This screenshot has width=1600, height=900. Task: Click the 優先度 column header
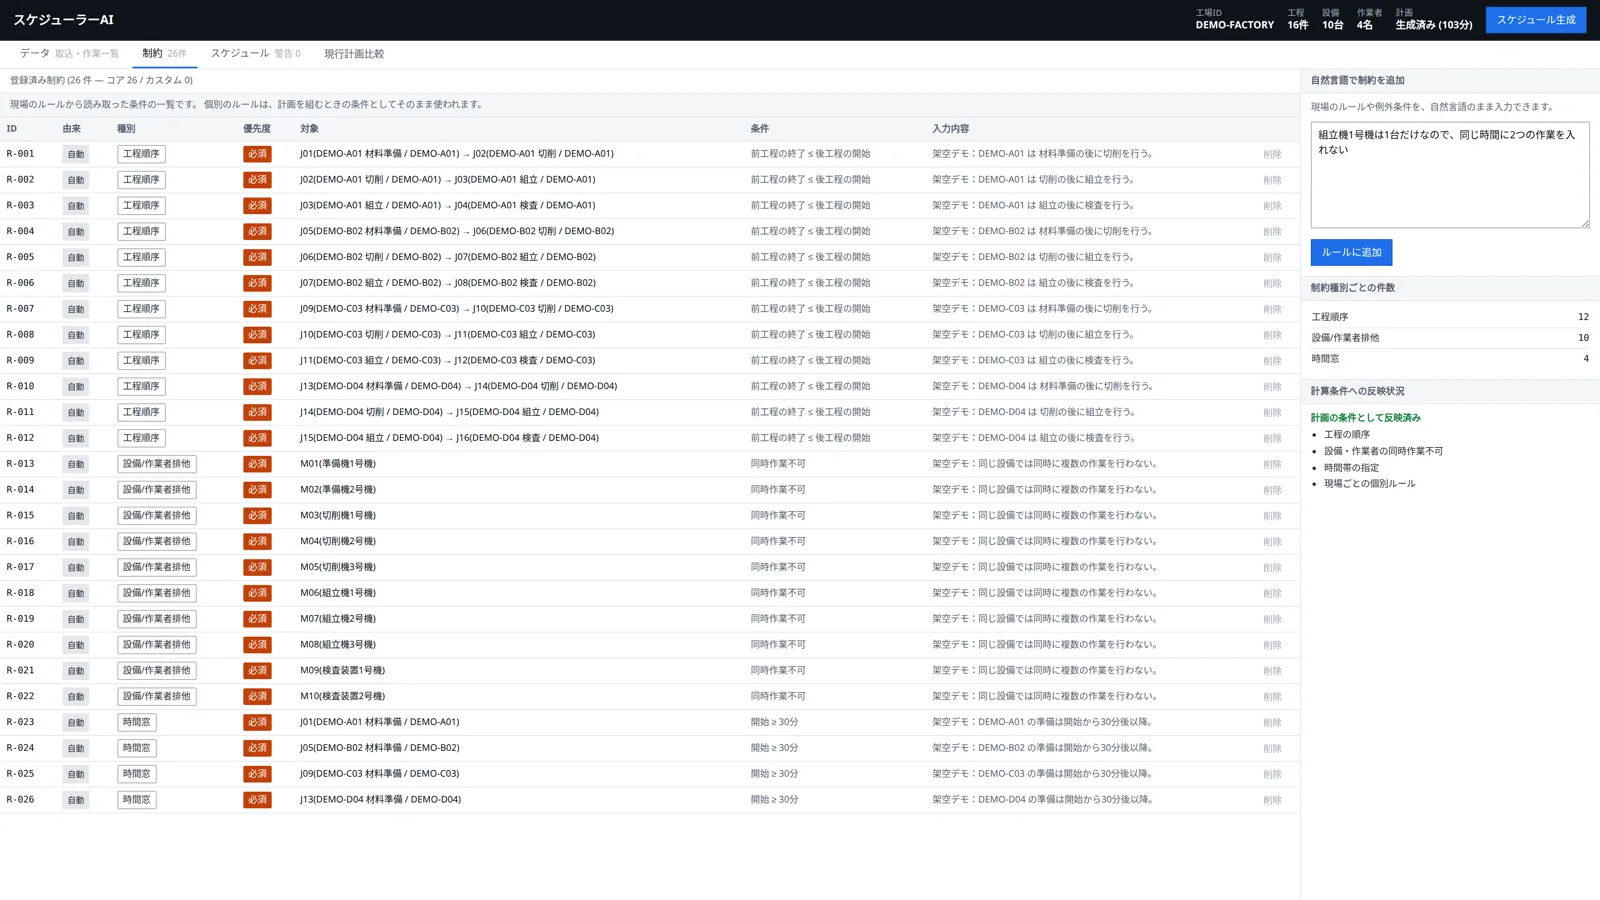pos(257,129)
